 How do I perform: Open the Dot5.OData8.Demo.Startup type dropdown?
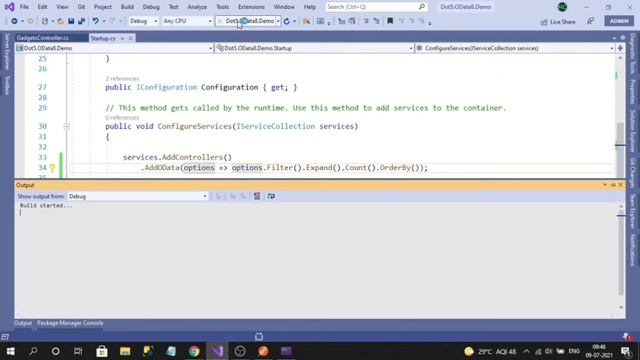point(314,48)
